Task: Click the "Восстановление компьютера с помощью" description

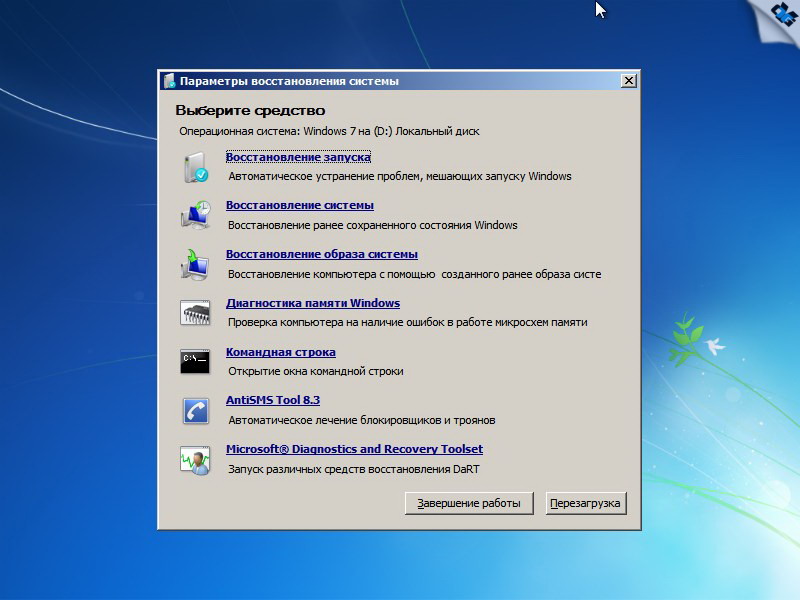Action: click(x=415, y=274)
